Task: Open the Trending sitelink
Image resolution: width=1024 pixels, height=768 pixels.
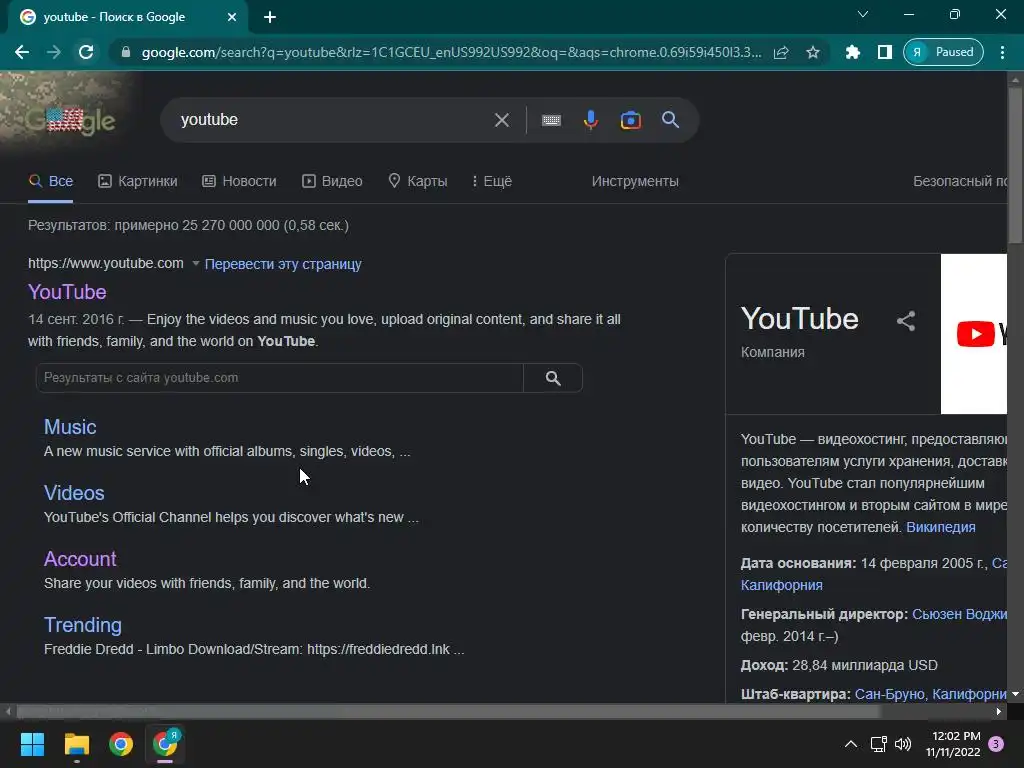Action: [x=82, y=625]
